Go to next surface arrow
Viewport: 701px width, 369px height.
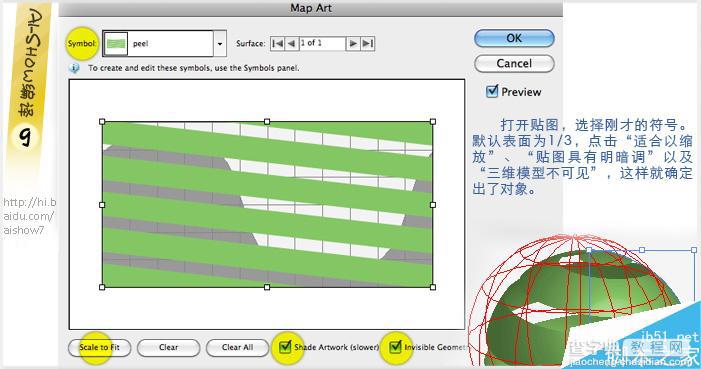coord(353,43)
